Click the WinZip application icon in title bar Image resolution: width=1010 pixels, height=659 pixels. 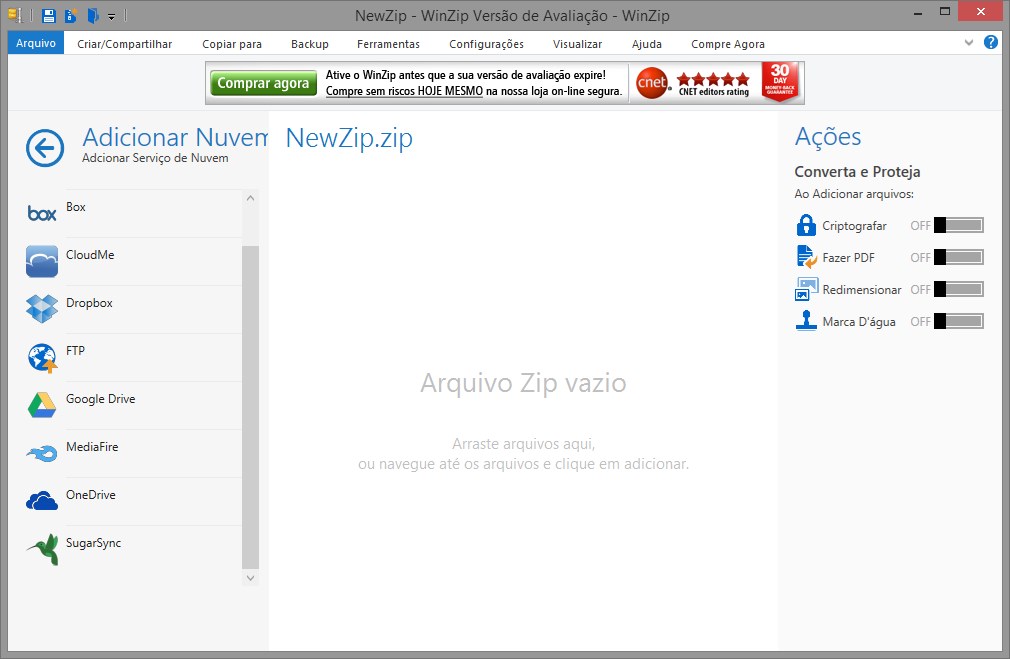point(15,15)
